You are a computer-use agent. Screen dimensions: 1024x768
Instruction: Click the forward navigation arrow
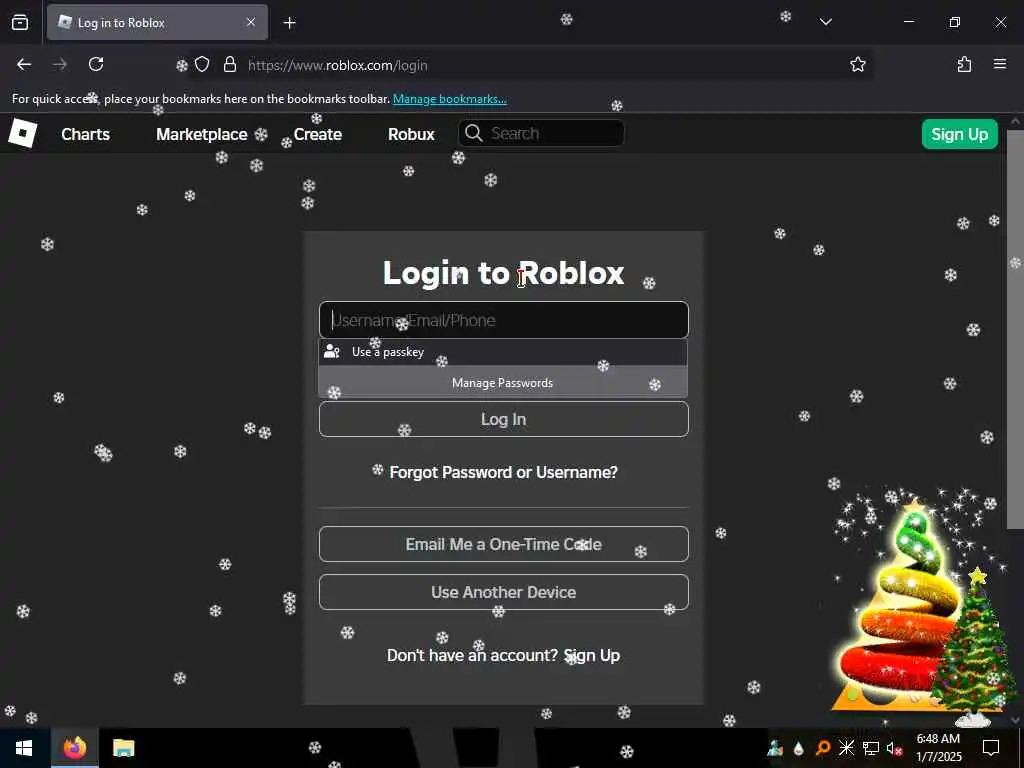60,64
